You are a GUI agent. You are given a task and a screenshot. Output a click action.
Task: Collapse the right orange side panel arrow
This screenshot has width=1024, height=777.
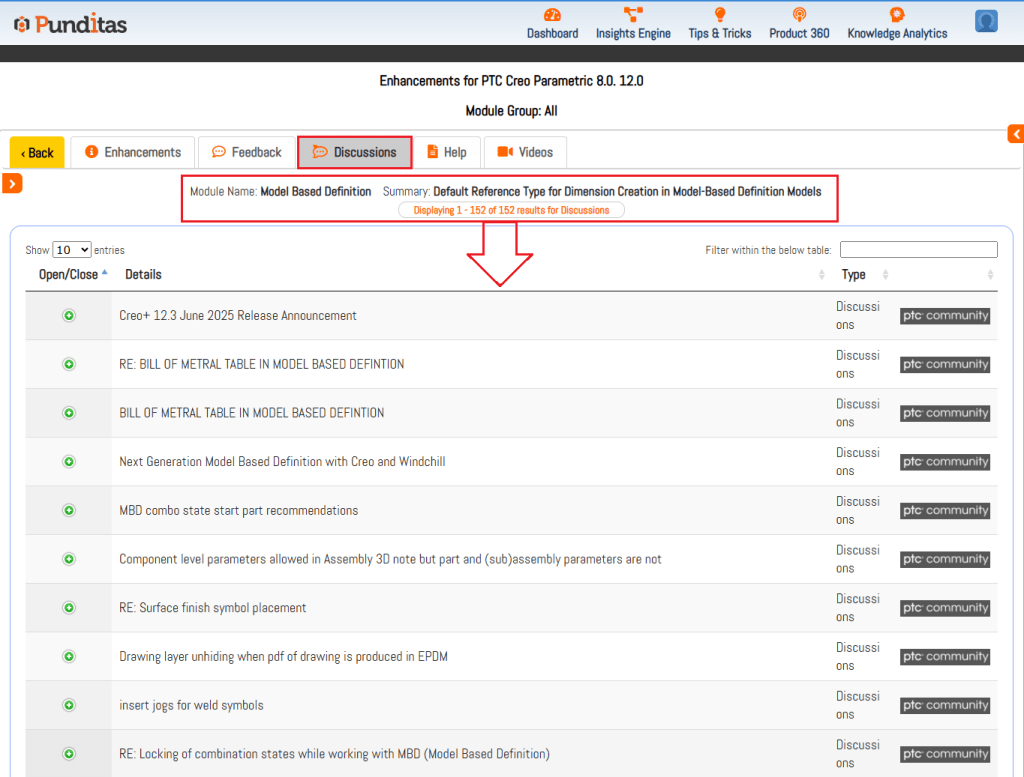pos(1016,134)
